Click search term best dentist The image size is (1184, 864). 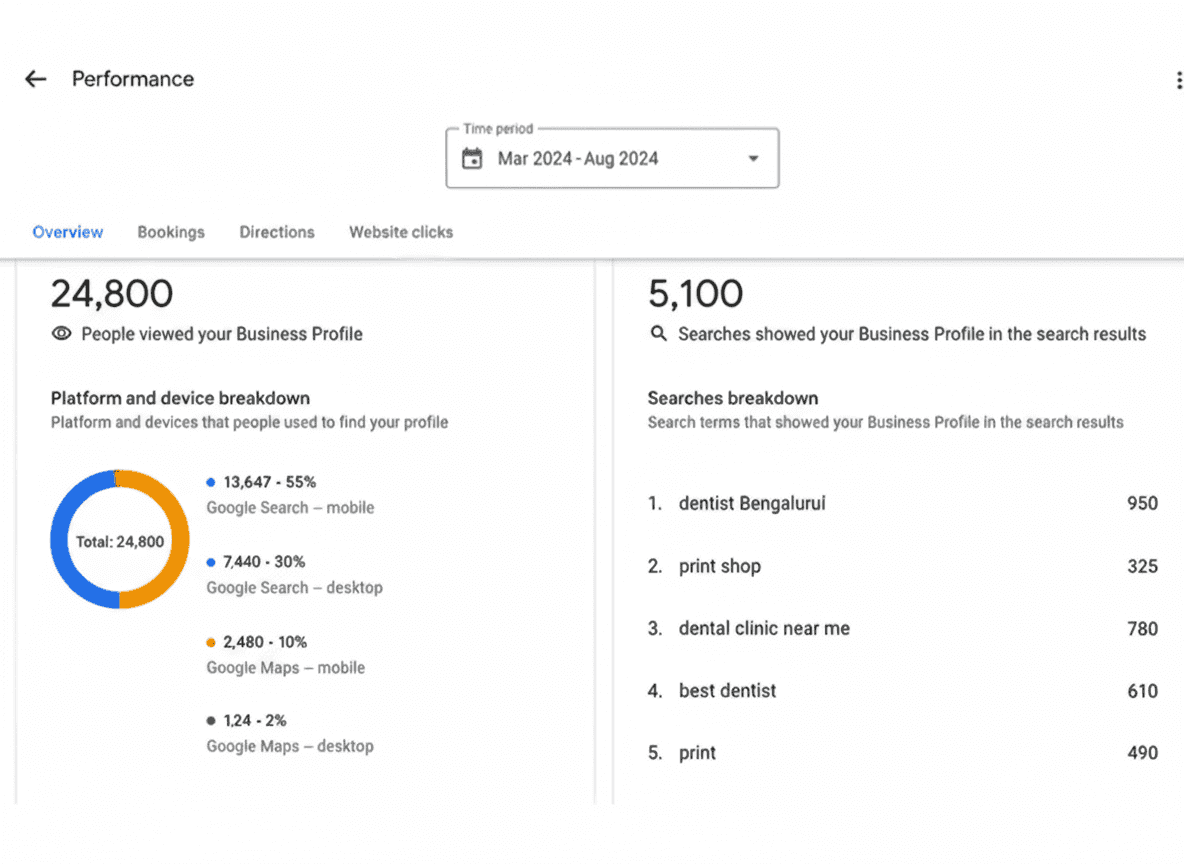pyautogui.click(x=727, y=691)
